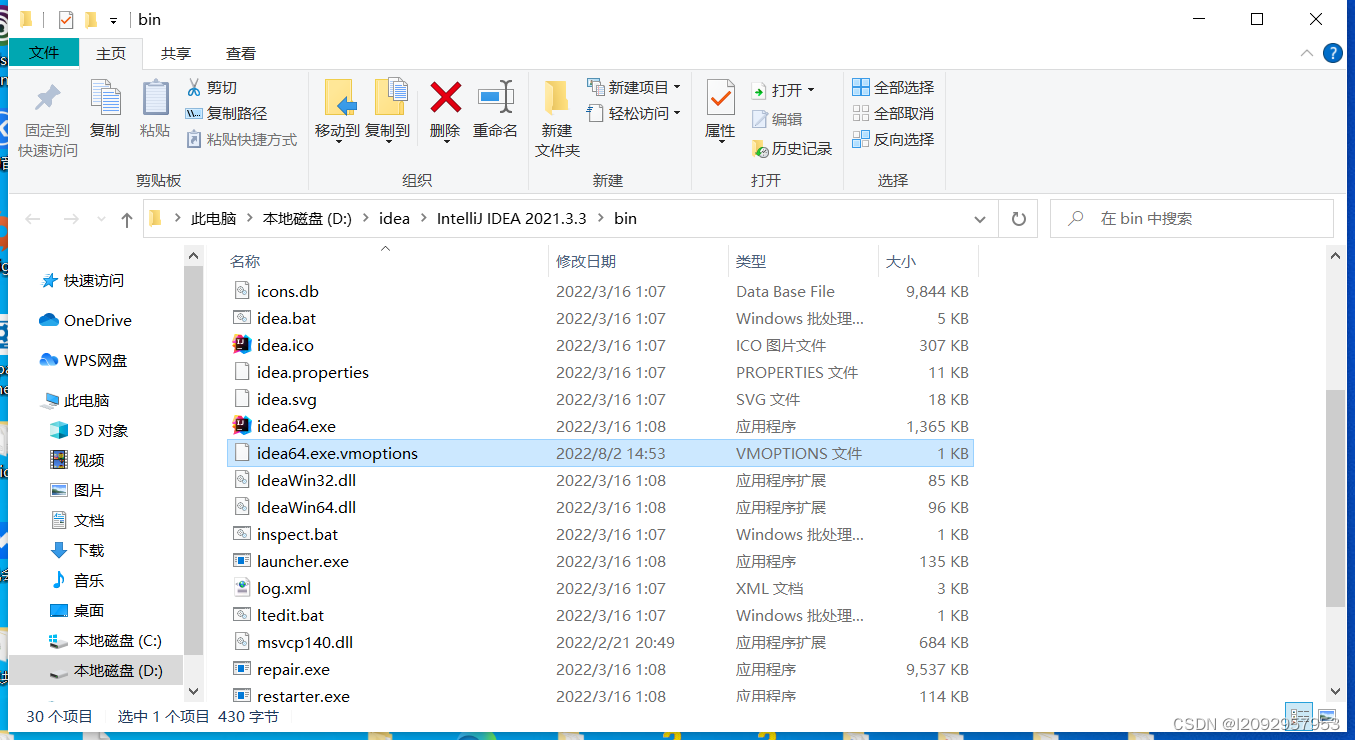Click the red Delete (删除) icon

[445, 98]
